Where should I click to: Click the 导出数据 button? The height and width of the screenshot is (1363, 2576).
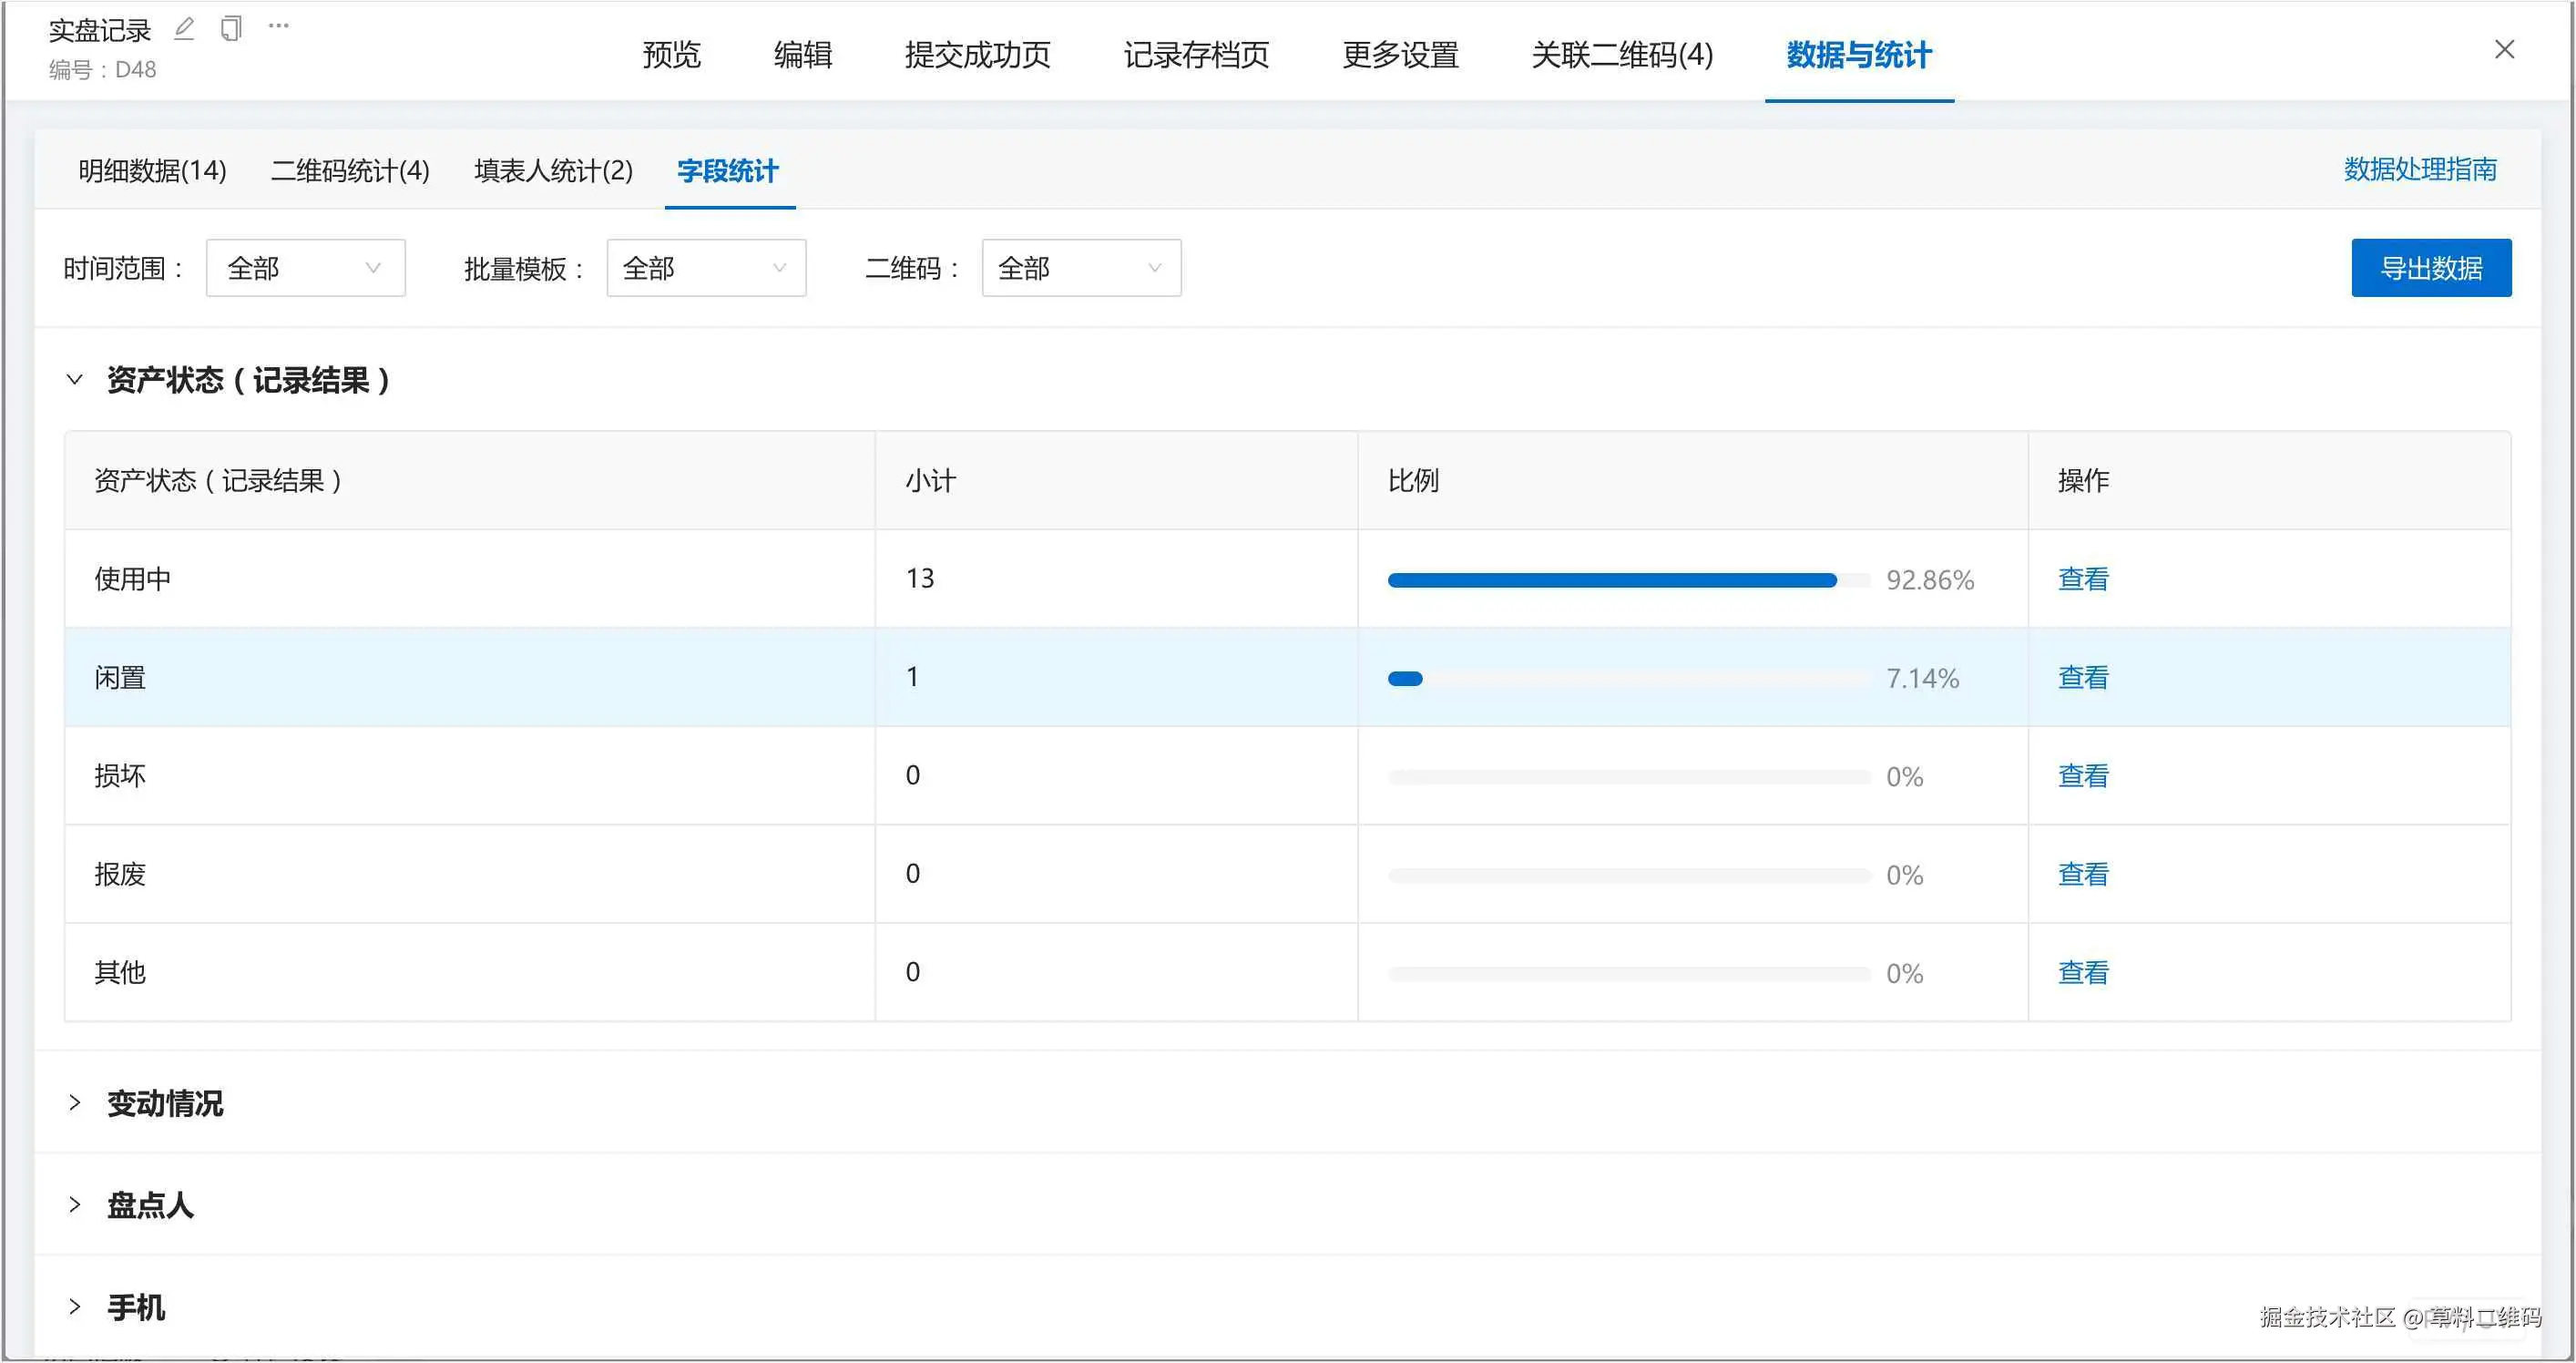pos(2430,268)
